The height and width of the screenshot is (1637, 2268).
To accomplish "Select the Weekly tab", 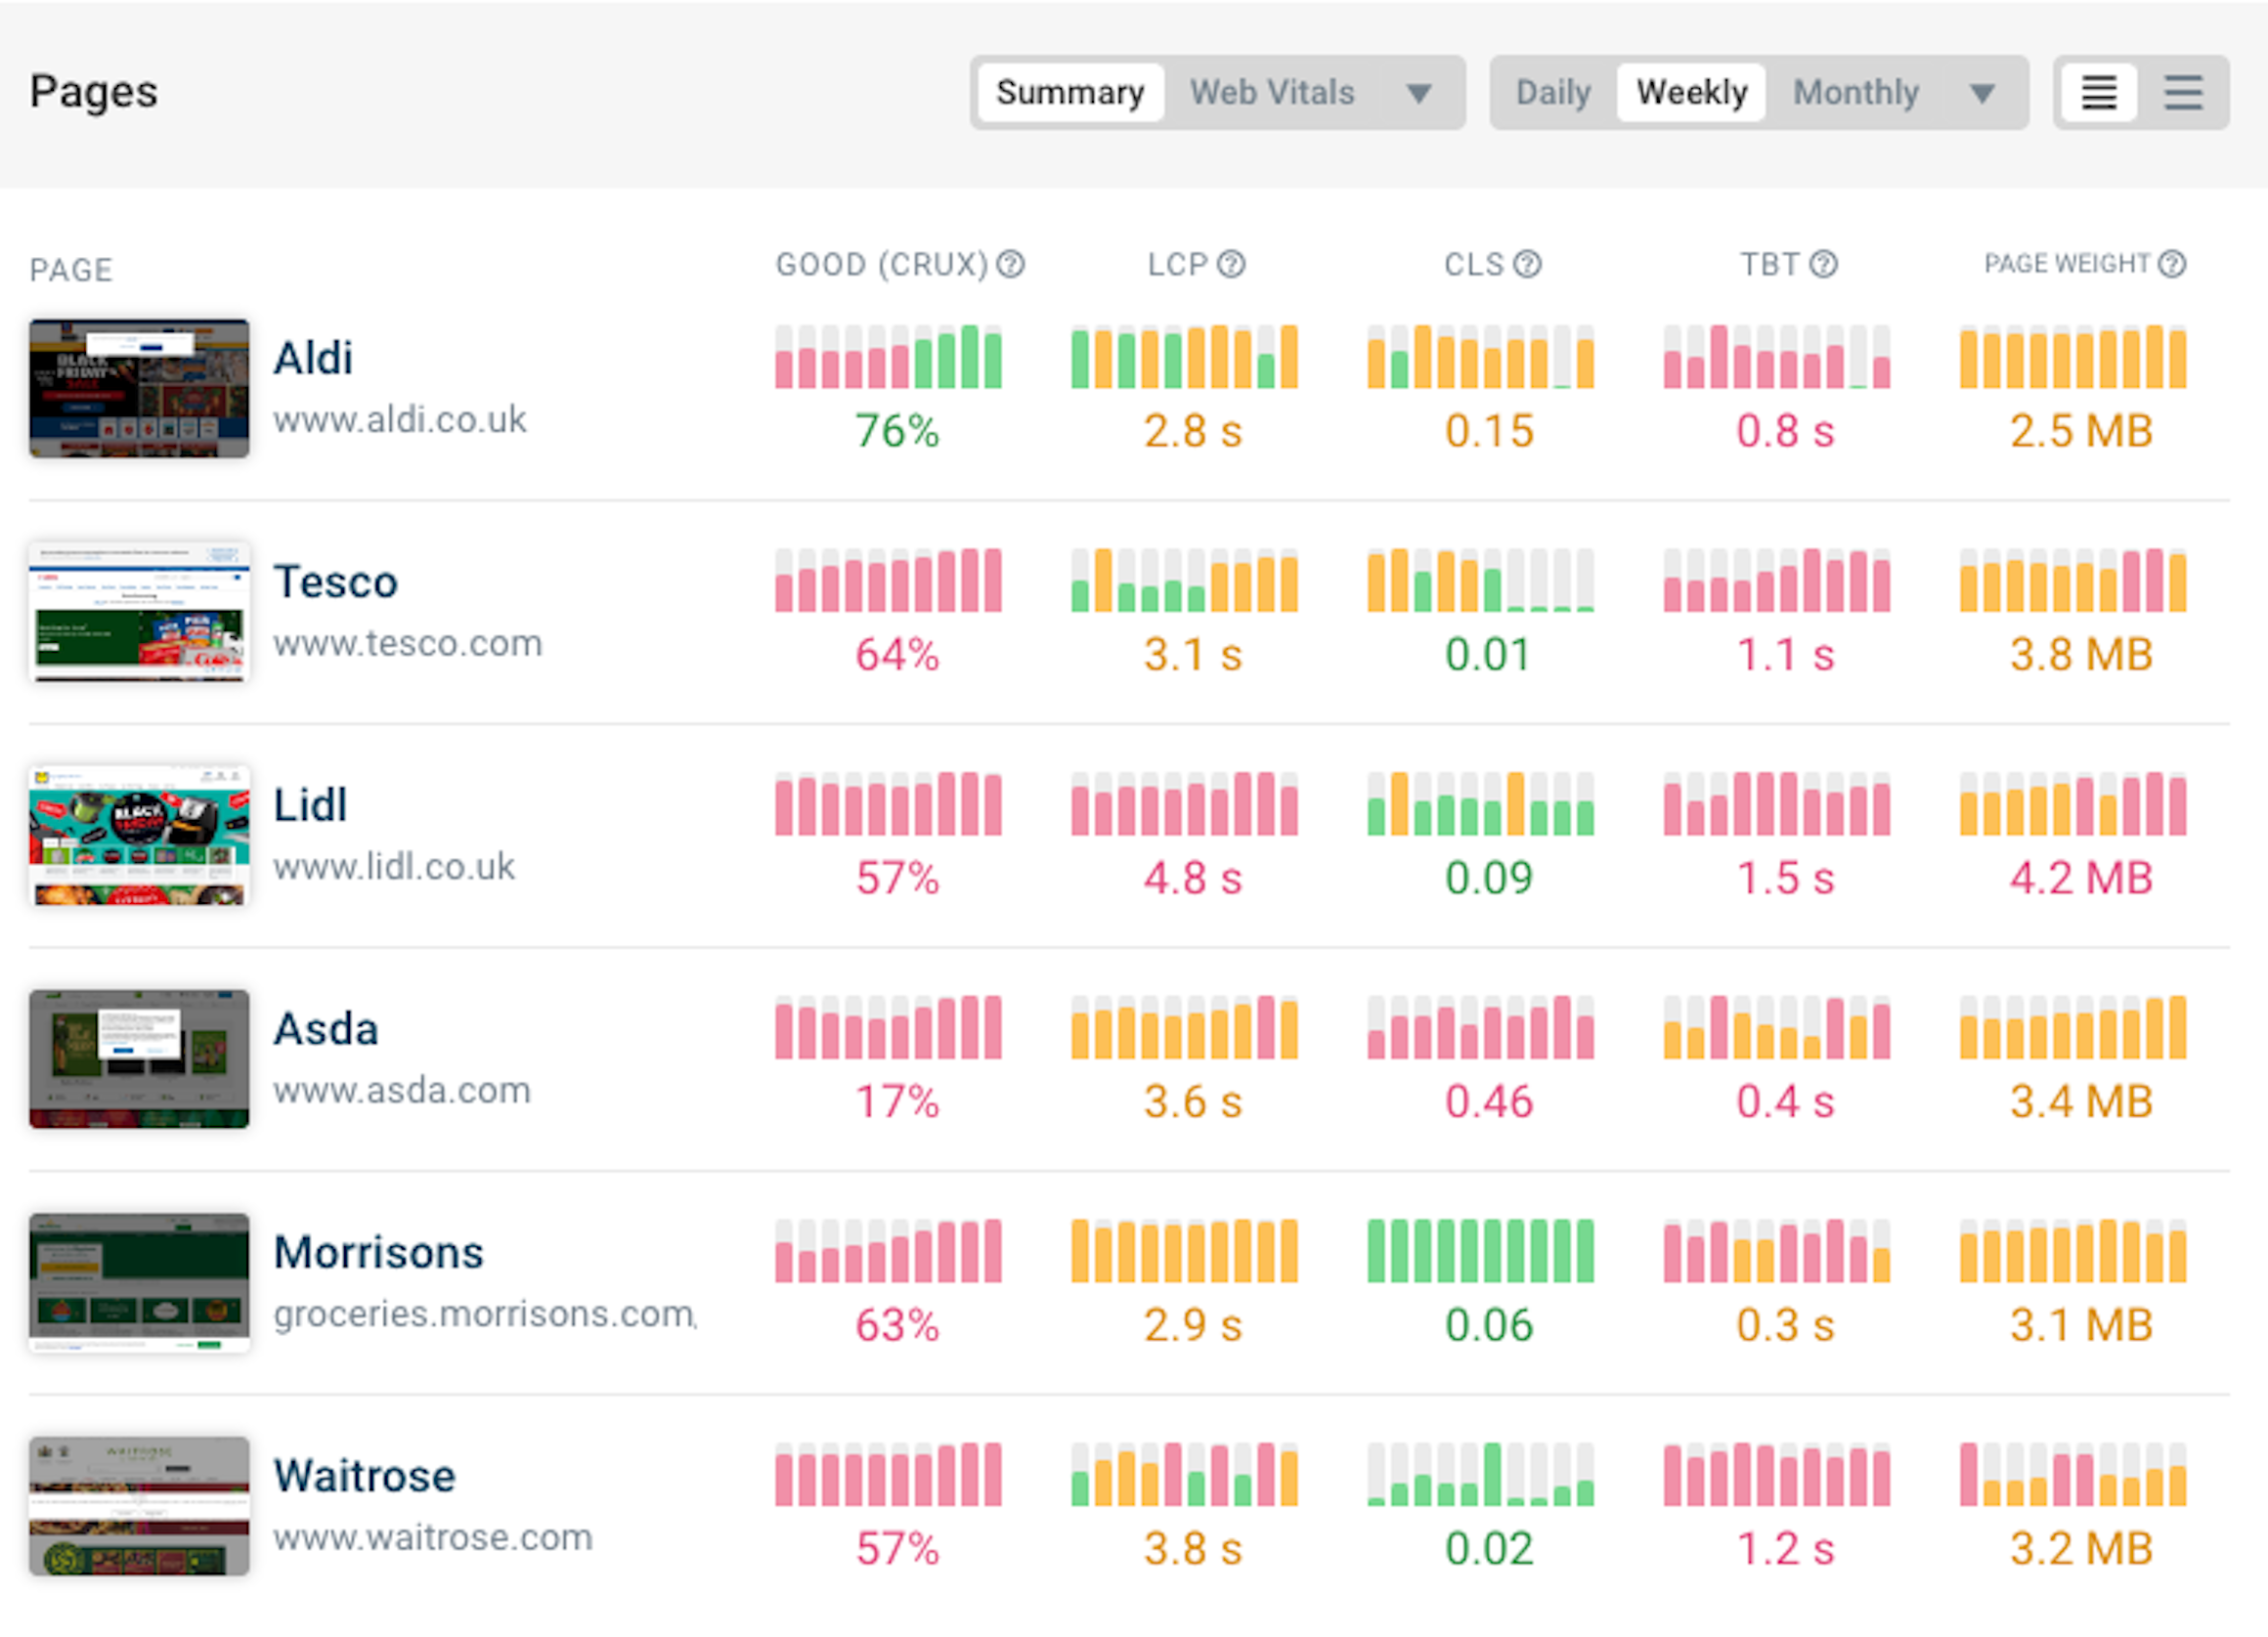I will click(x=1691, y=92).
